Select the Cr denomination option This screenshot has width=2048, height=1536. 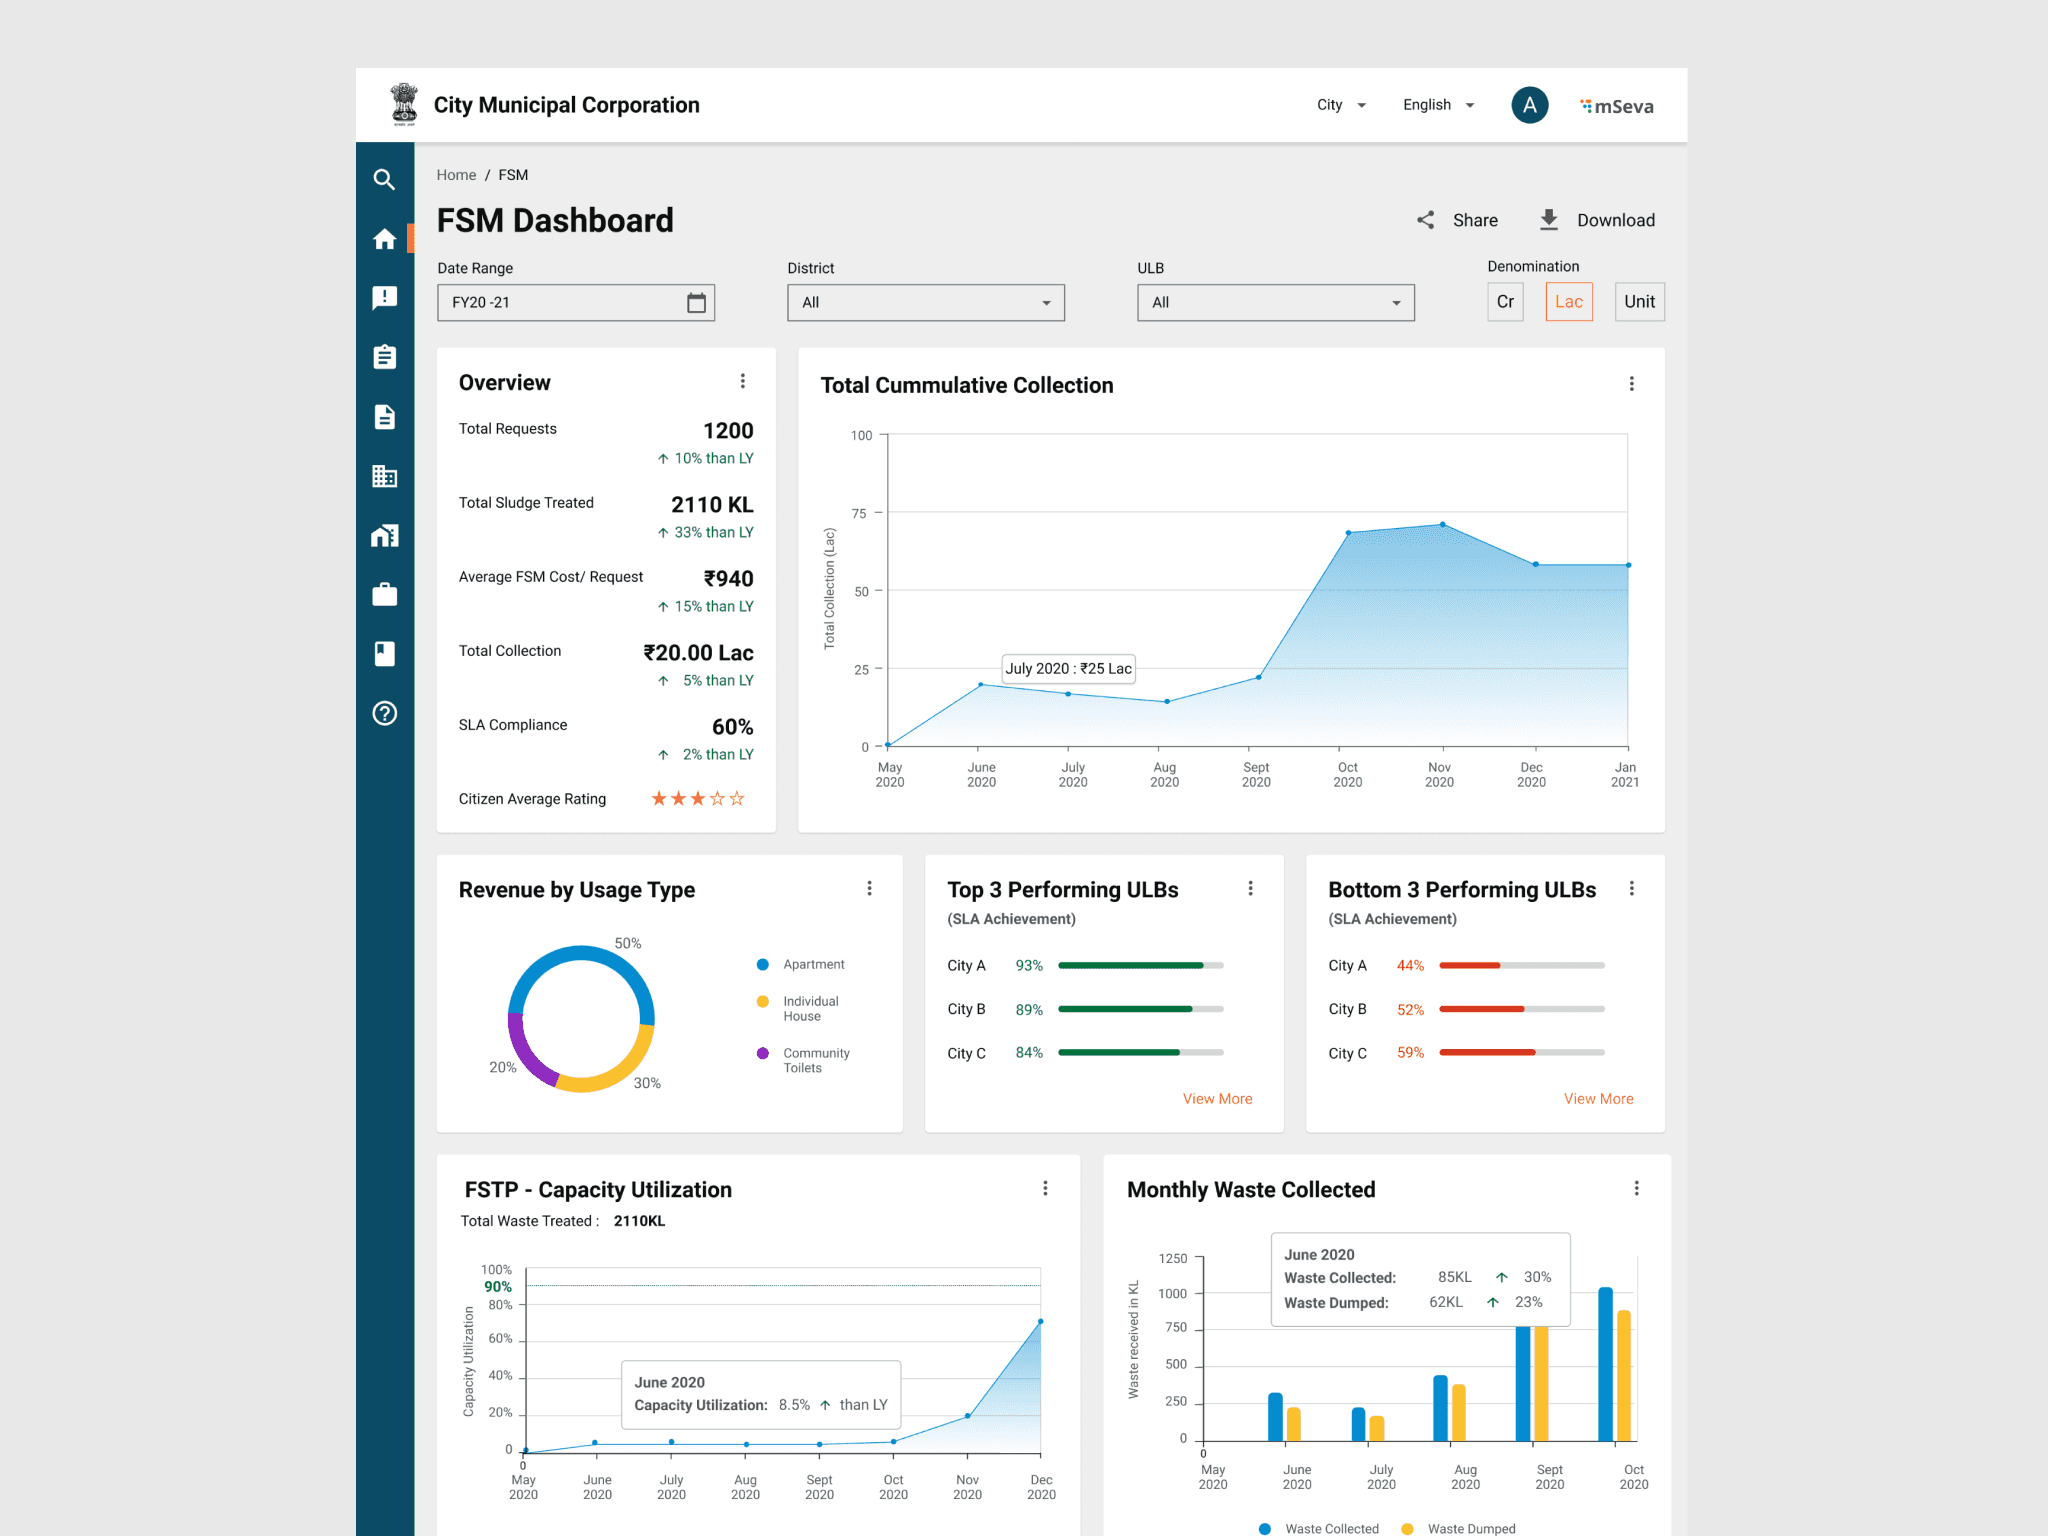coord(1504,302)
